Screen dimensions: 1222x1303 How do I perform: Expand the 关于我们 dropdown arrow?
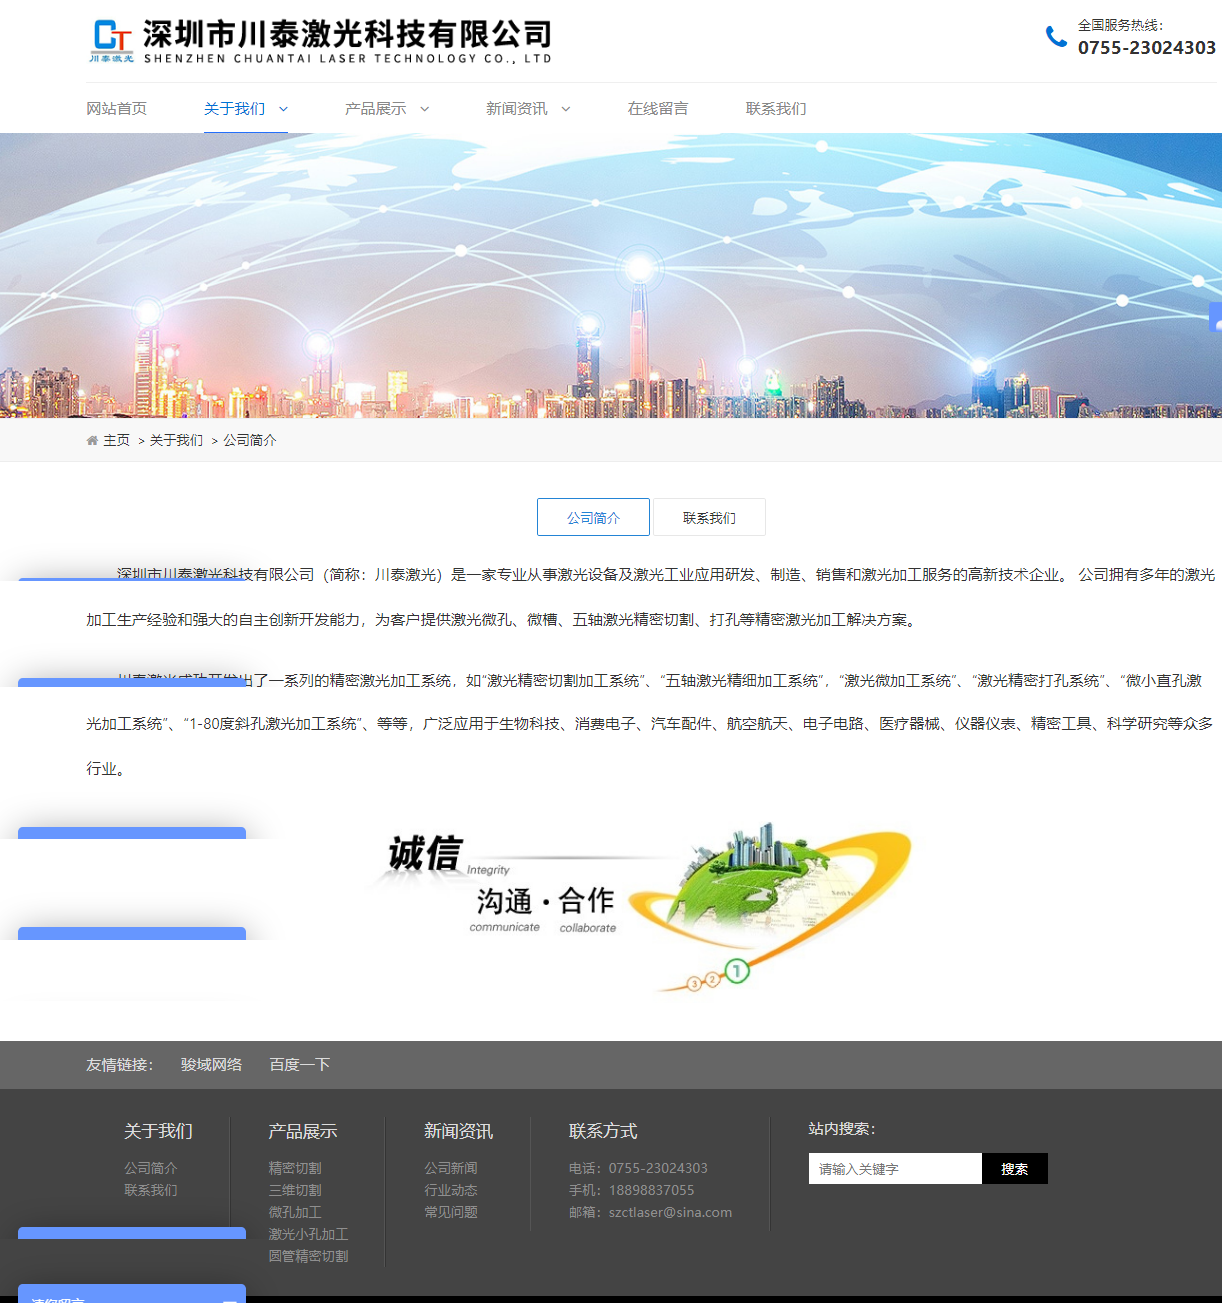[283, 109]
